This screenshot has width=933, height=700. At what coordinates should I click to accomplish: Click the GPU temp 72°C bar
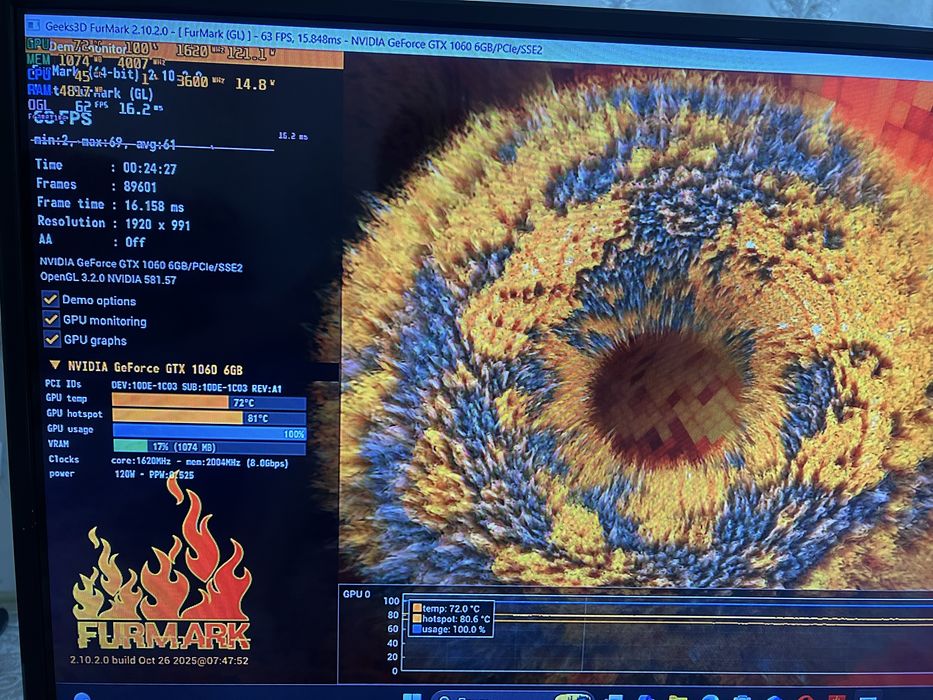click(x=209, y=402)
